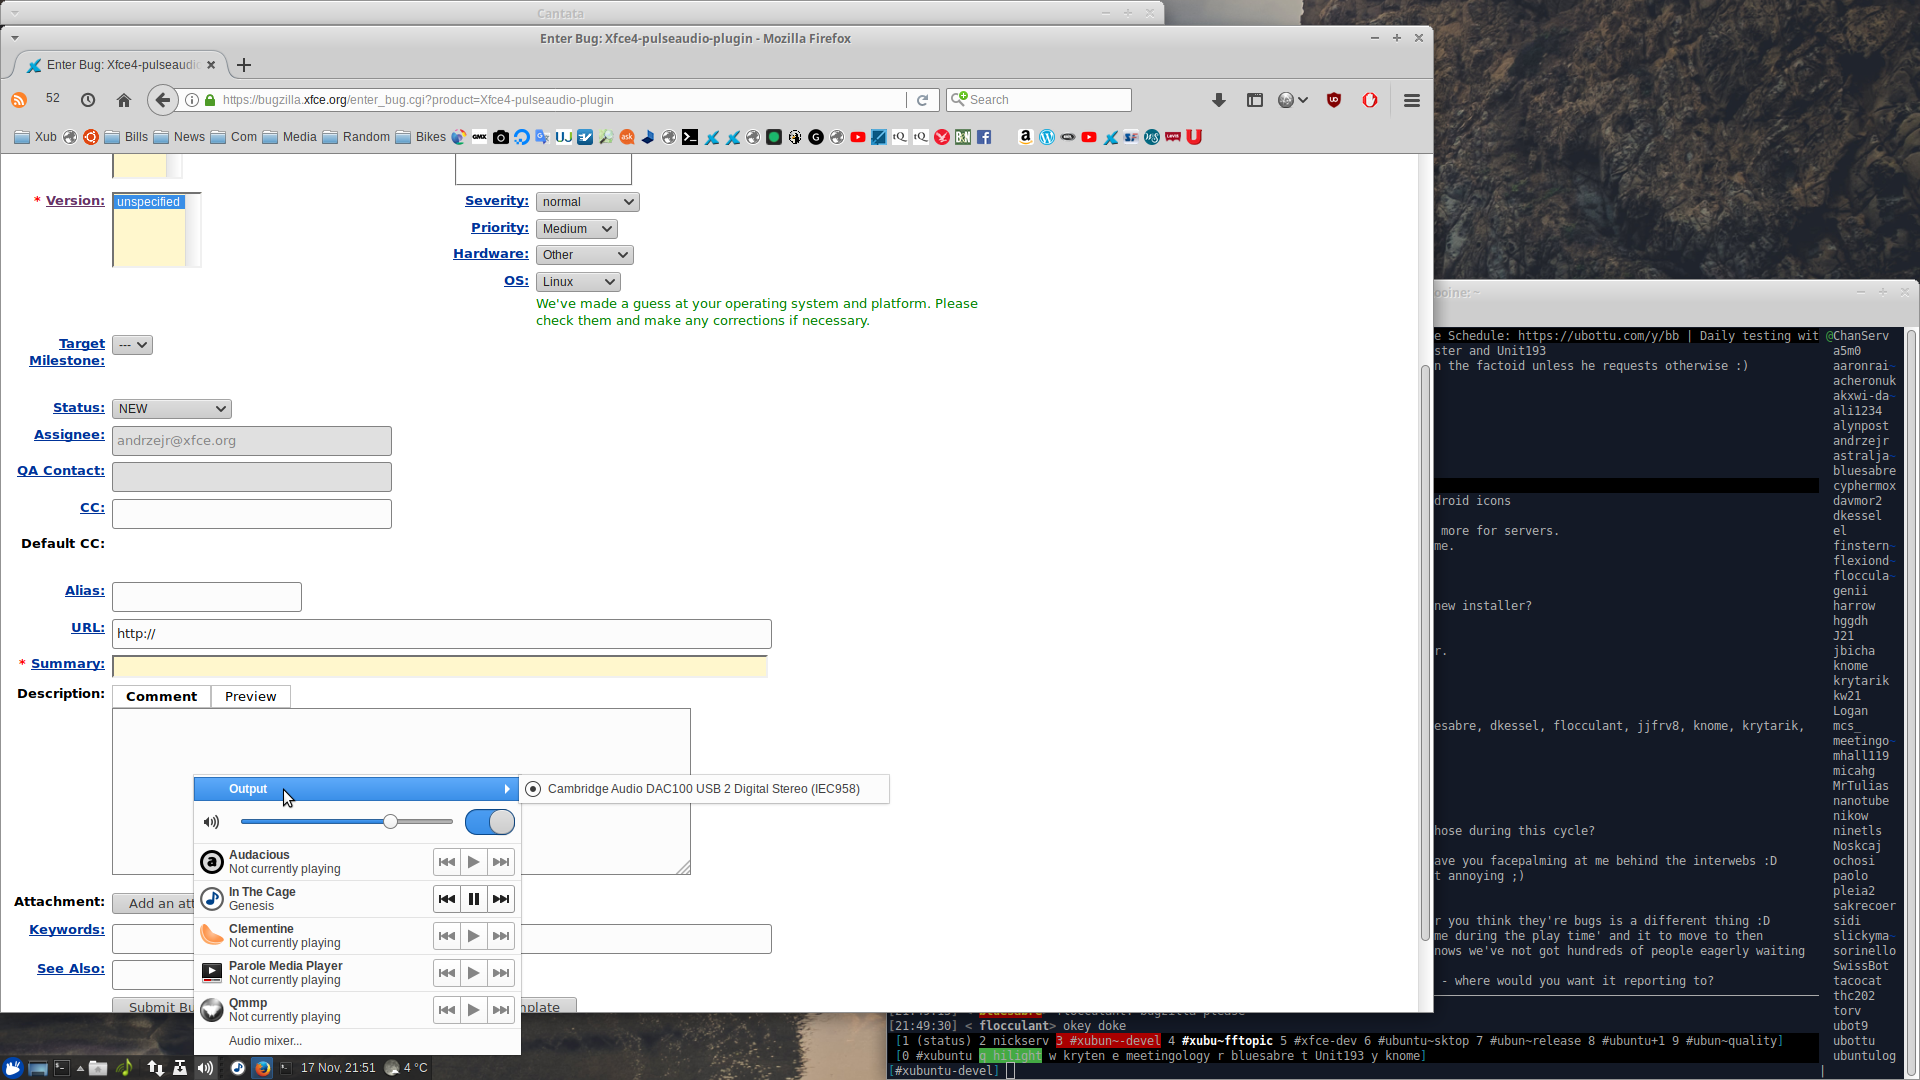
Task: Click the QA Contact link
Action: point(61,471)
